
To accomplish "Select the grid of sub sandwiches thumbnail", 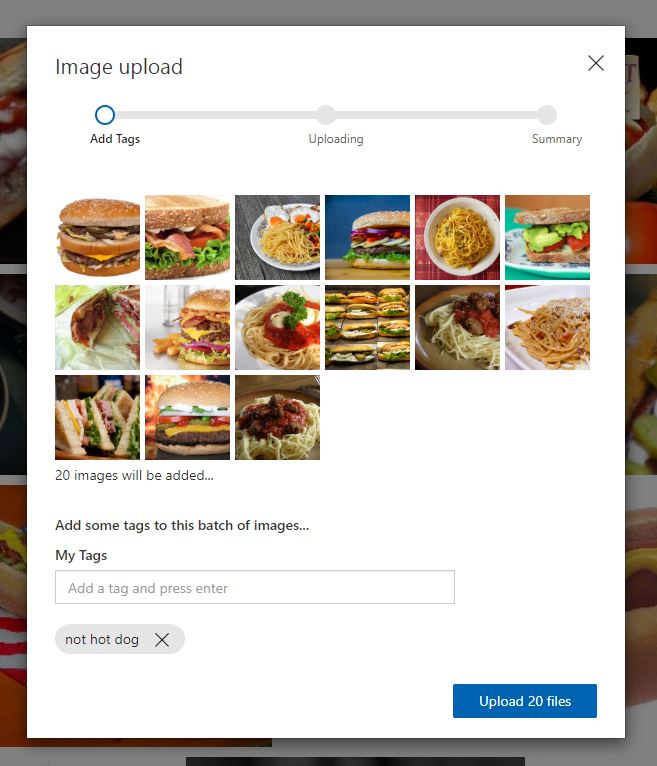I will click(x=367, y=327).
